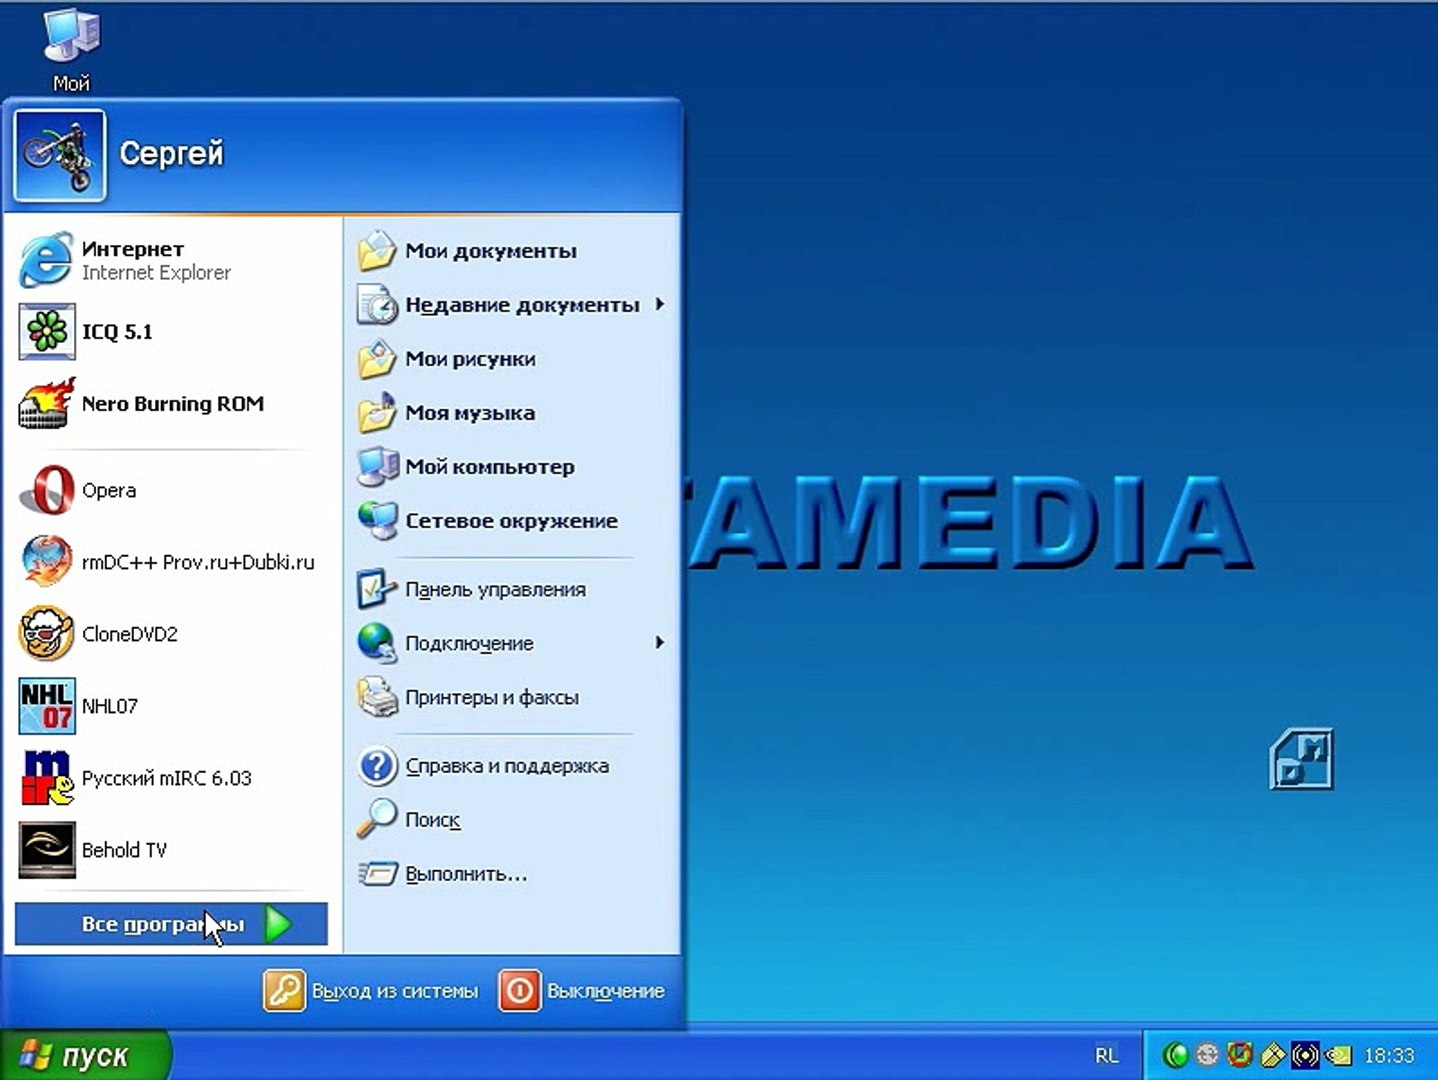Click Поиск magnifier item
This screenshot has width=1438, height=1080.
pos(512,820)
